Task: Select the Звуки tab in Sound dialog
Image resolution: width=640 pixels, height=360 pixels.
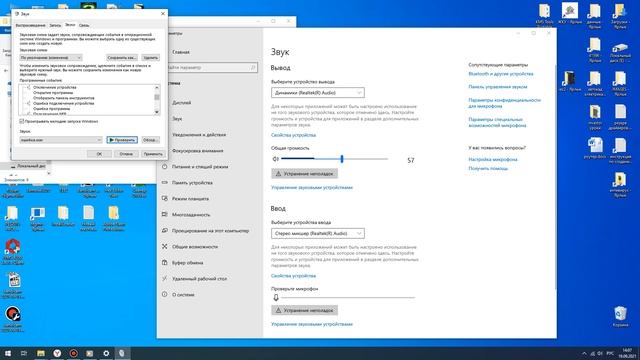Action: pos(70,25)
